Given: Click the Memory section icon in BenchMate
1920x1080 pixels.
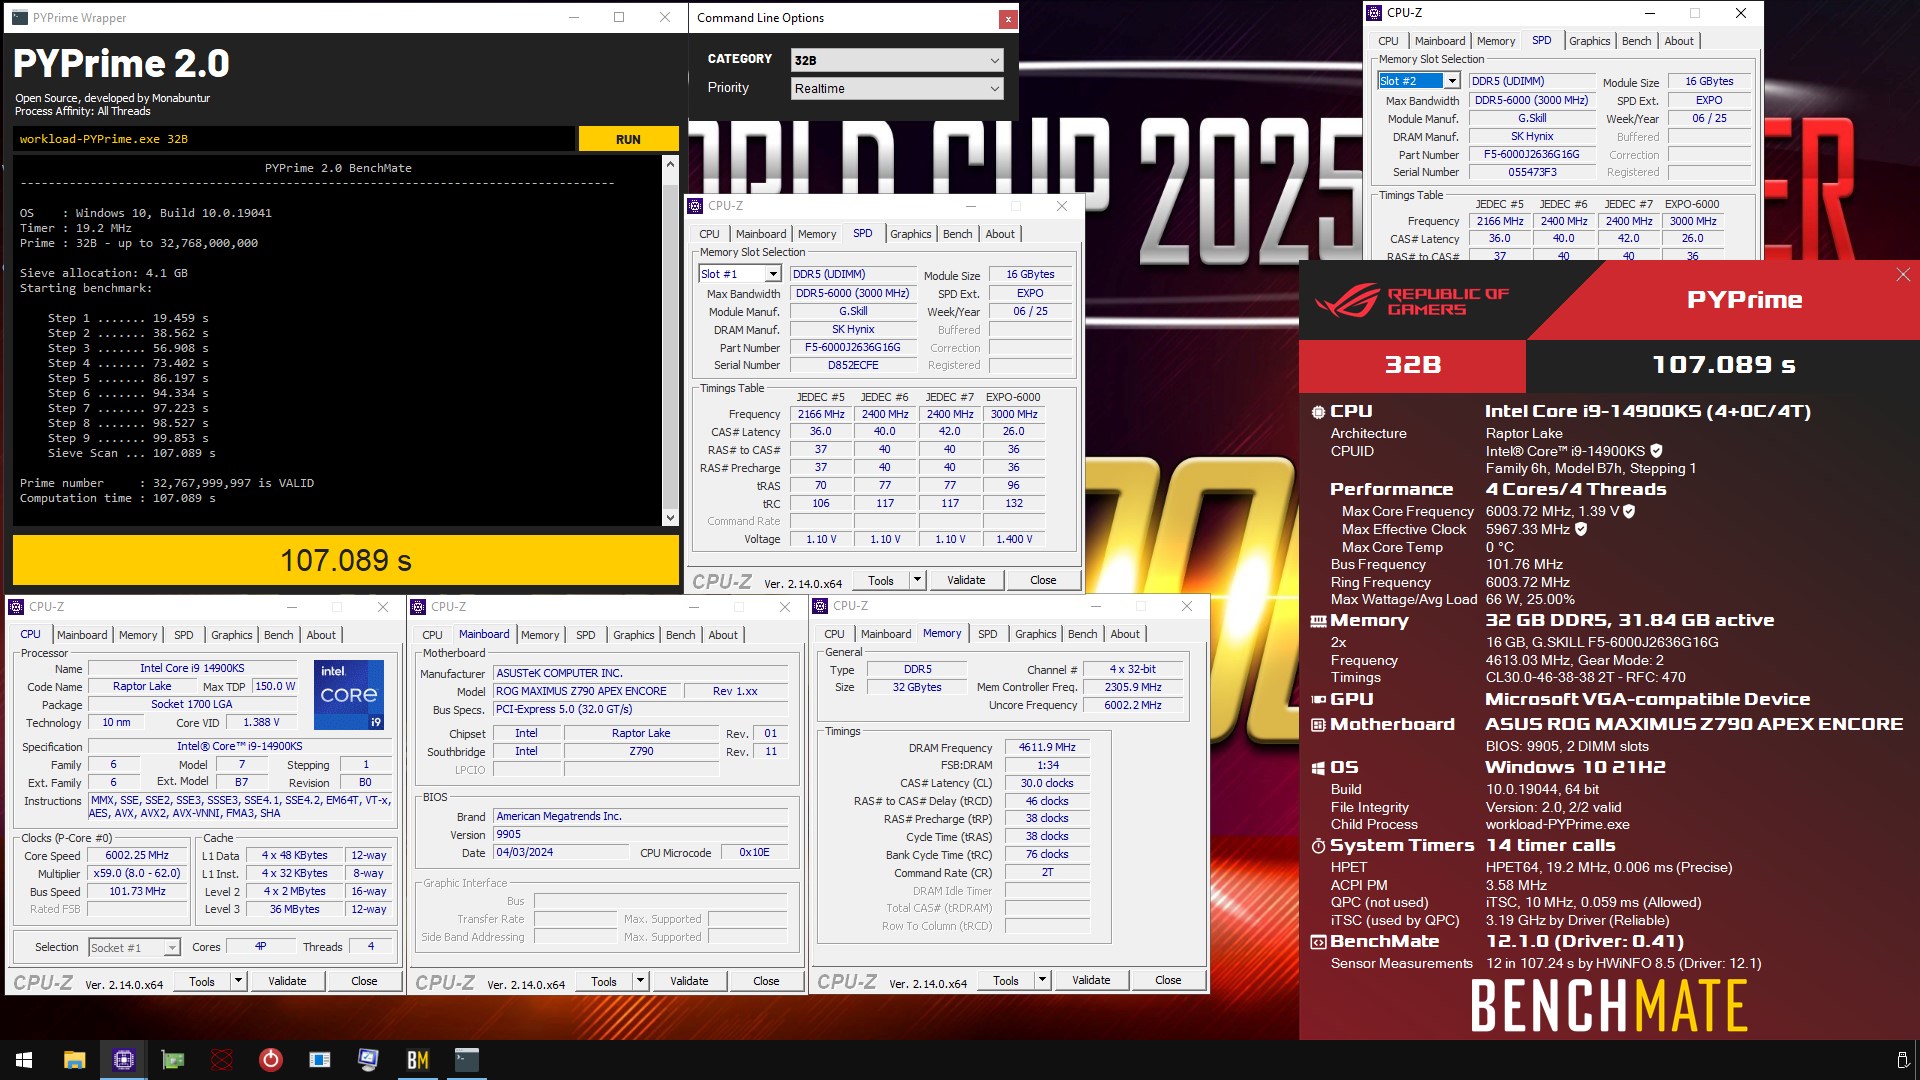Looking at the screenshot, I should (1318, 621).
